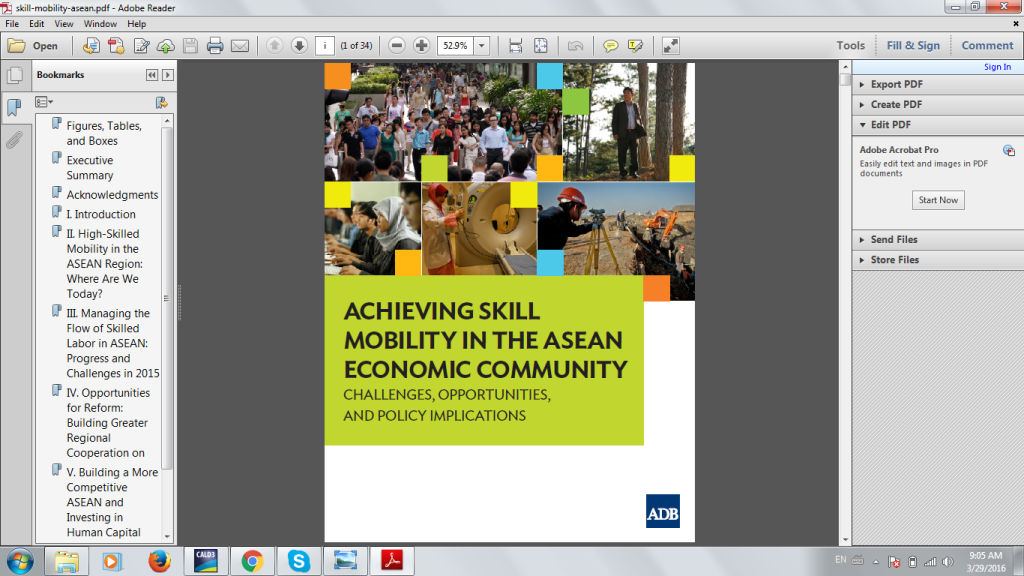Expand the Send Files section
This screenshot has width=1024, height=576.
(x=938, y=240)
